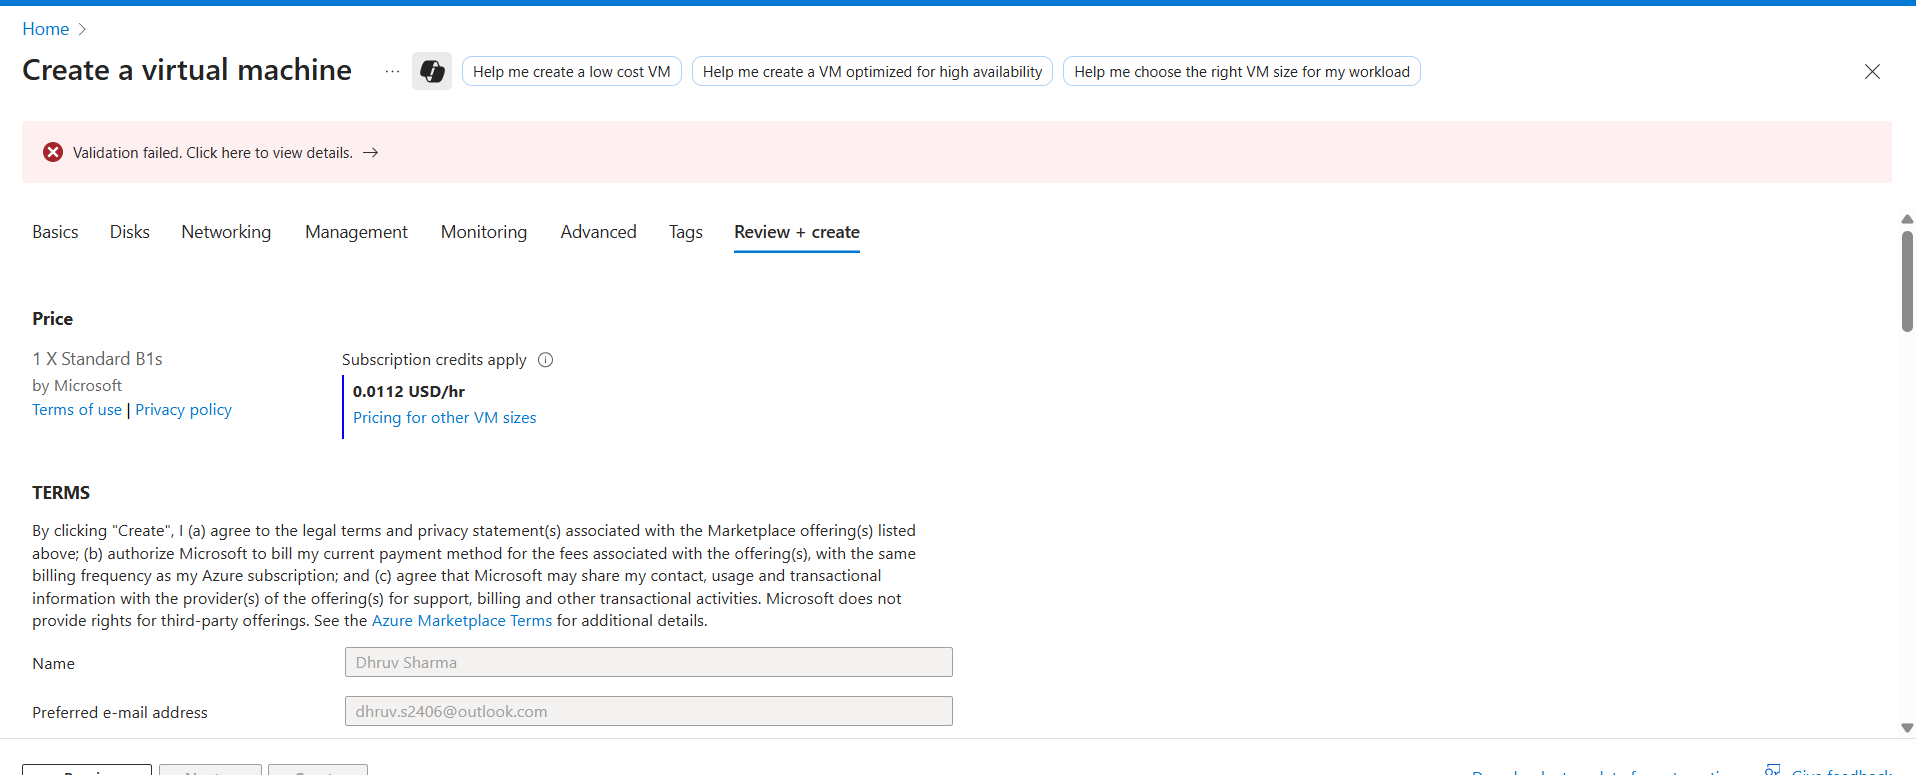Open Pricing for other VM sizes

[444, 418]
